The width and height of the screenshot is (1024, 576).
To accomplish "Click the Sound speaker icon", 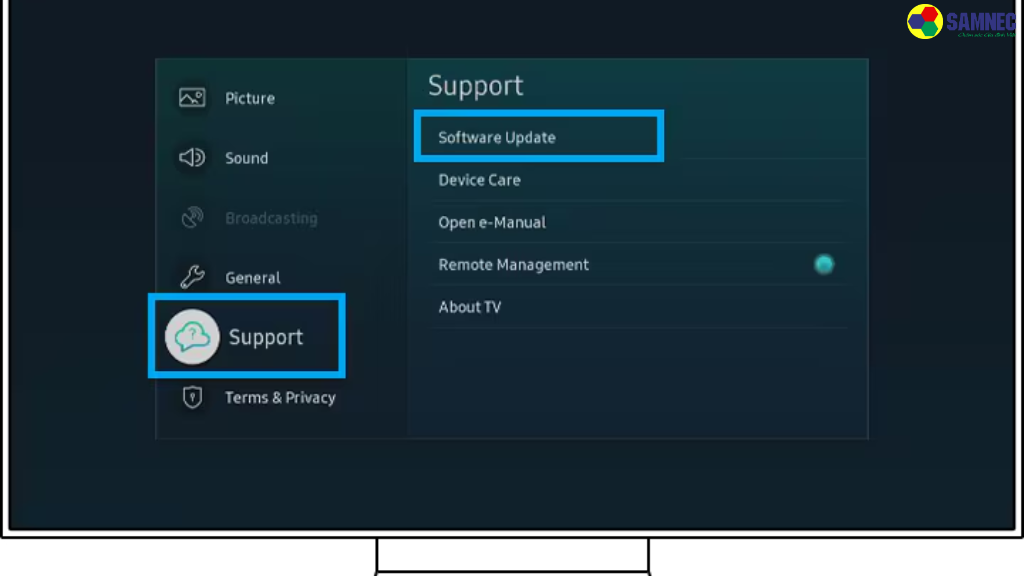I will (191, 158).
